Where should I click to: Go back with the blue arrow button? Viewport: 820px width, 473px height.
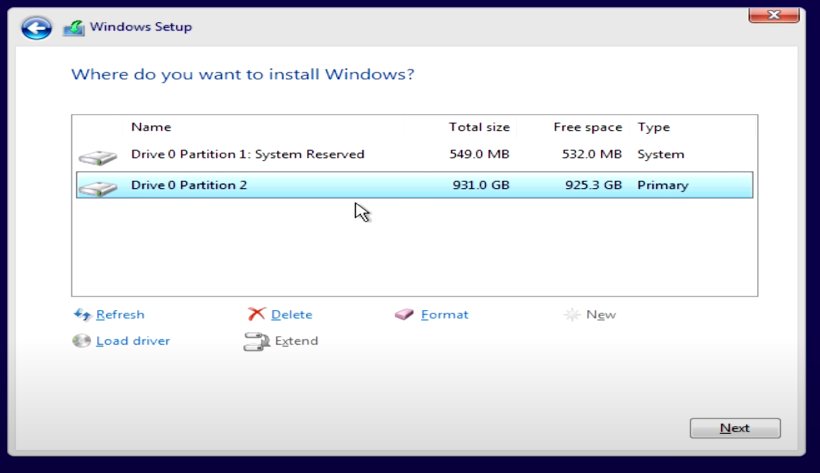pos(37,28)
